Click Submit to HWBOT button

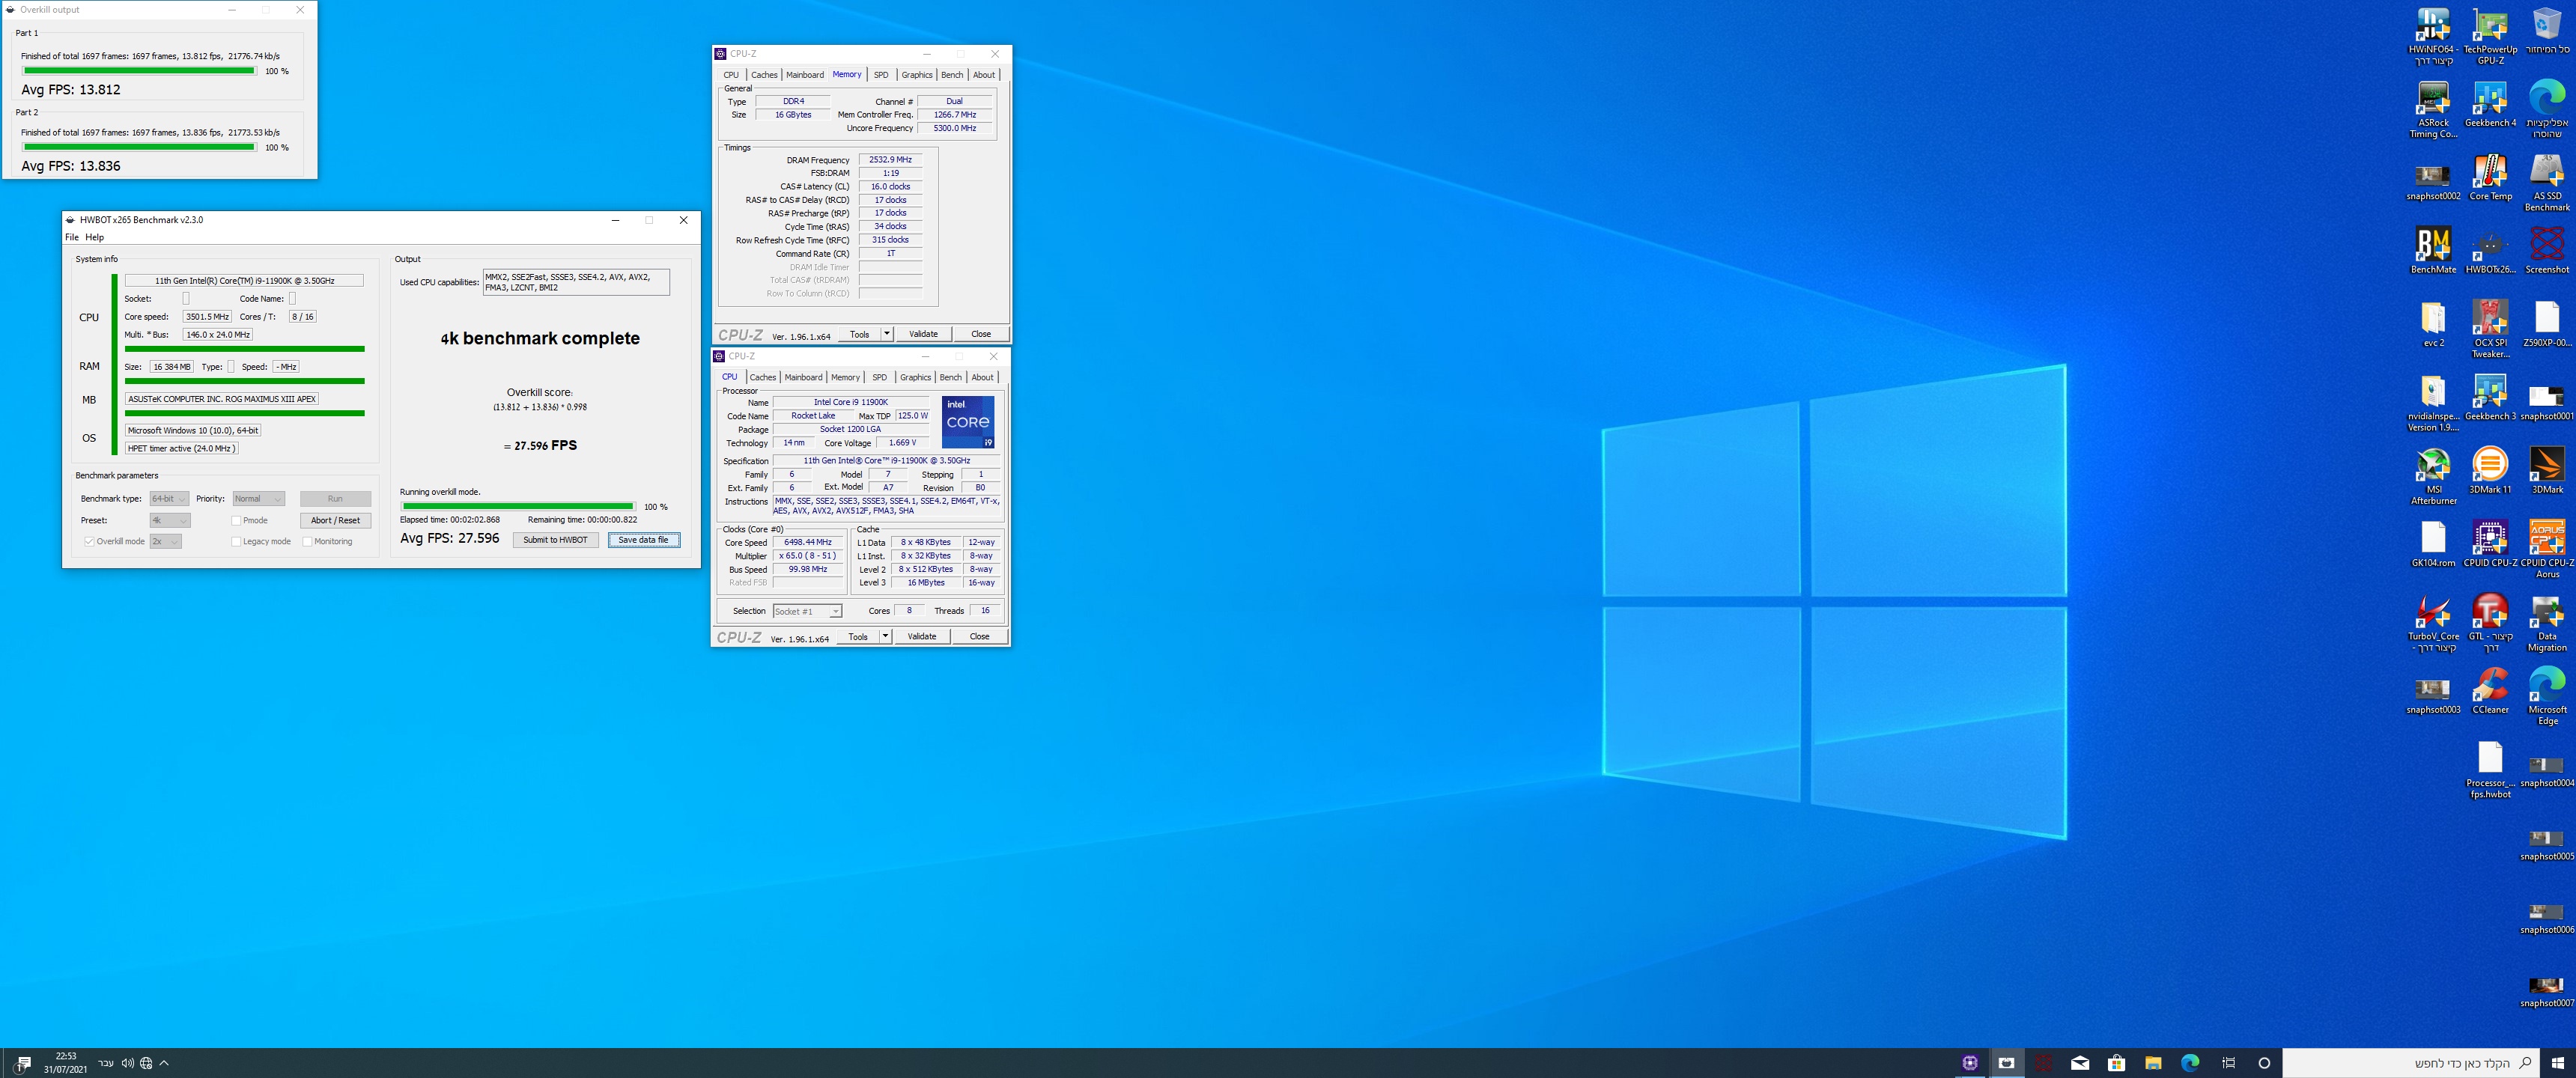556,540
